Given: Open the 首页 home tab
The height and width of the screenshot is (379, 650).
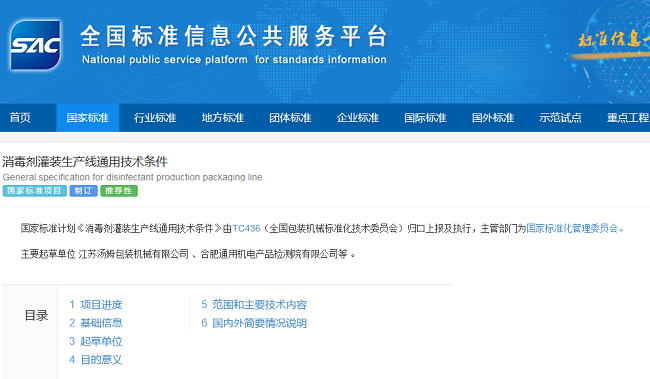Looking at the screenshot, I should pos(20,118).
